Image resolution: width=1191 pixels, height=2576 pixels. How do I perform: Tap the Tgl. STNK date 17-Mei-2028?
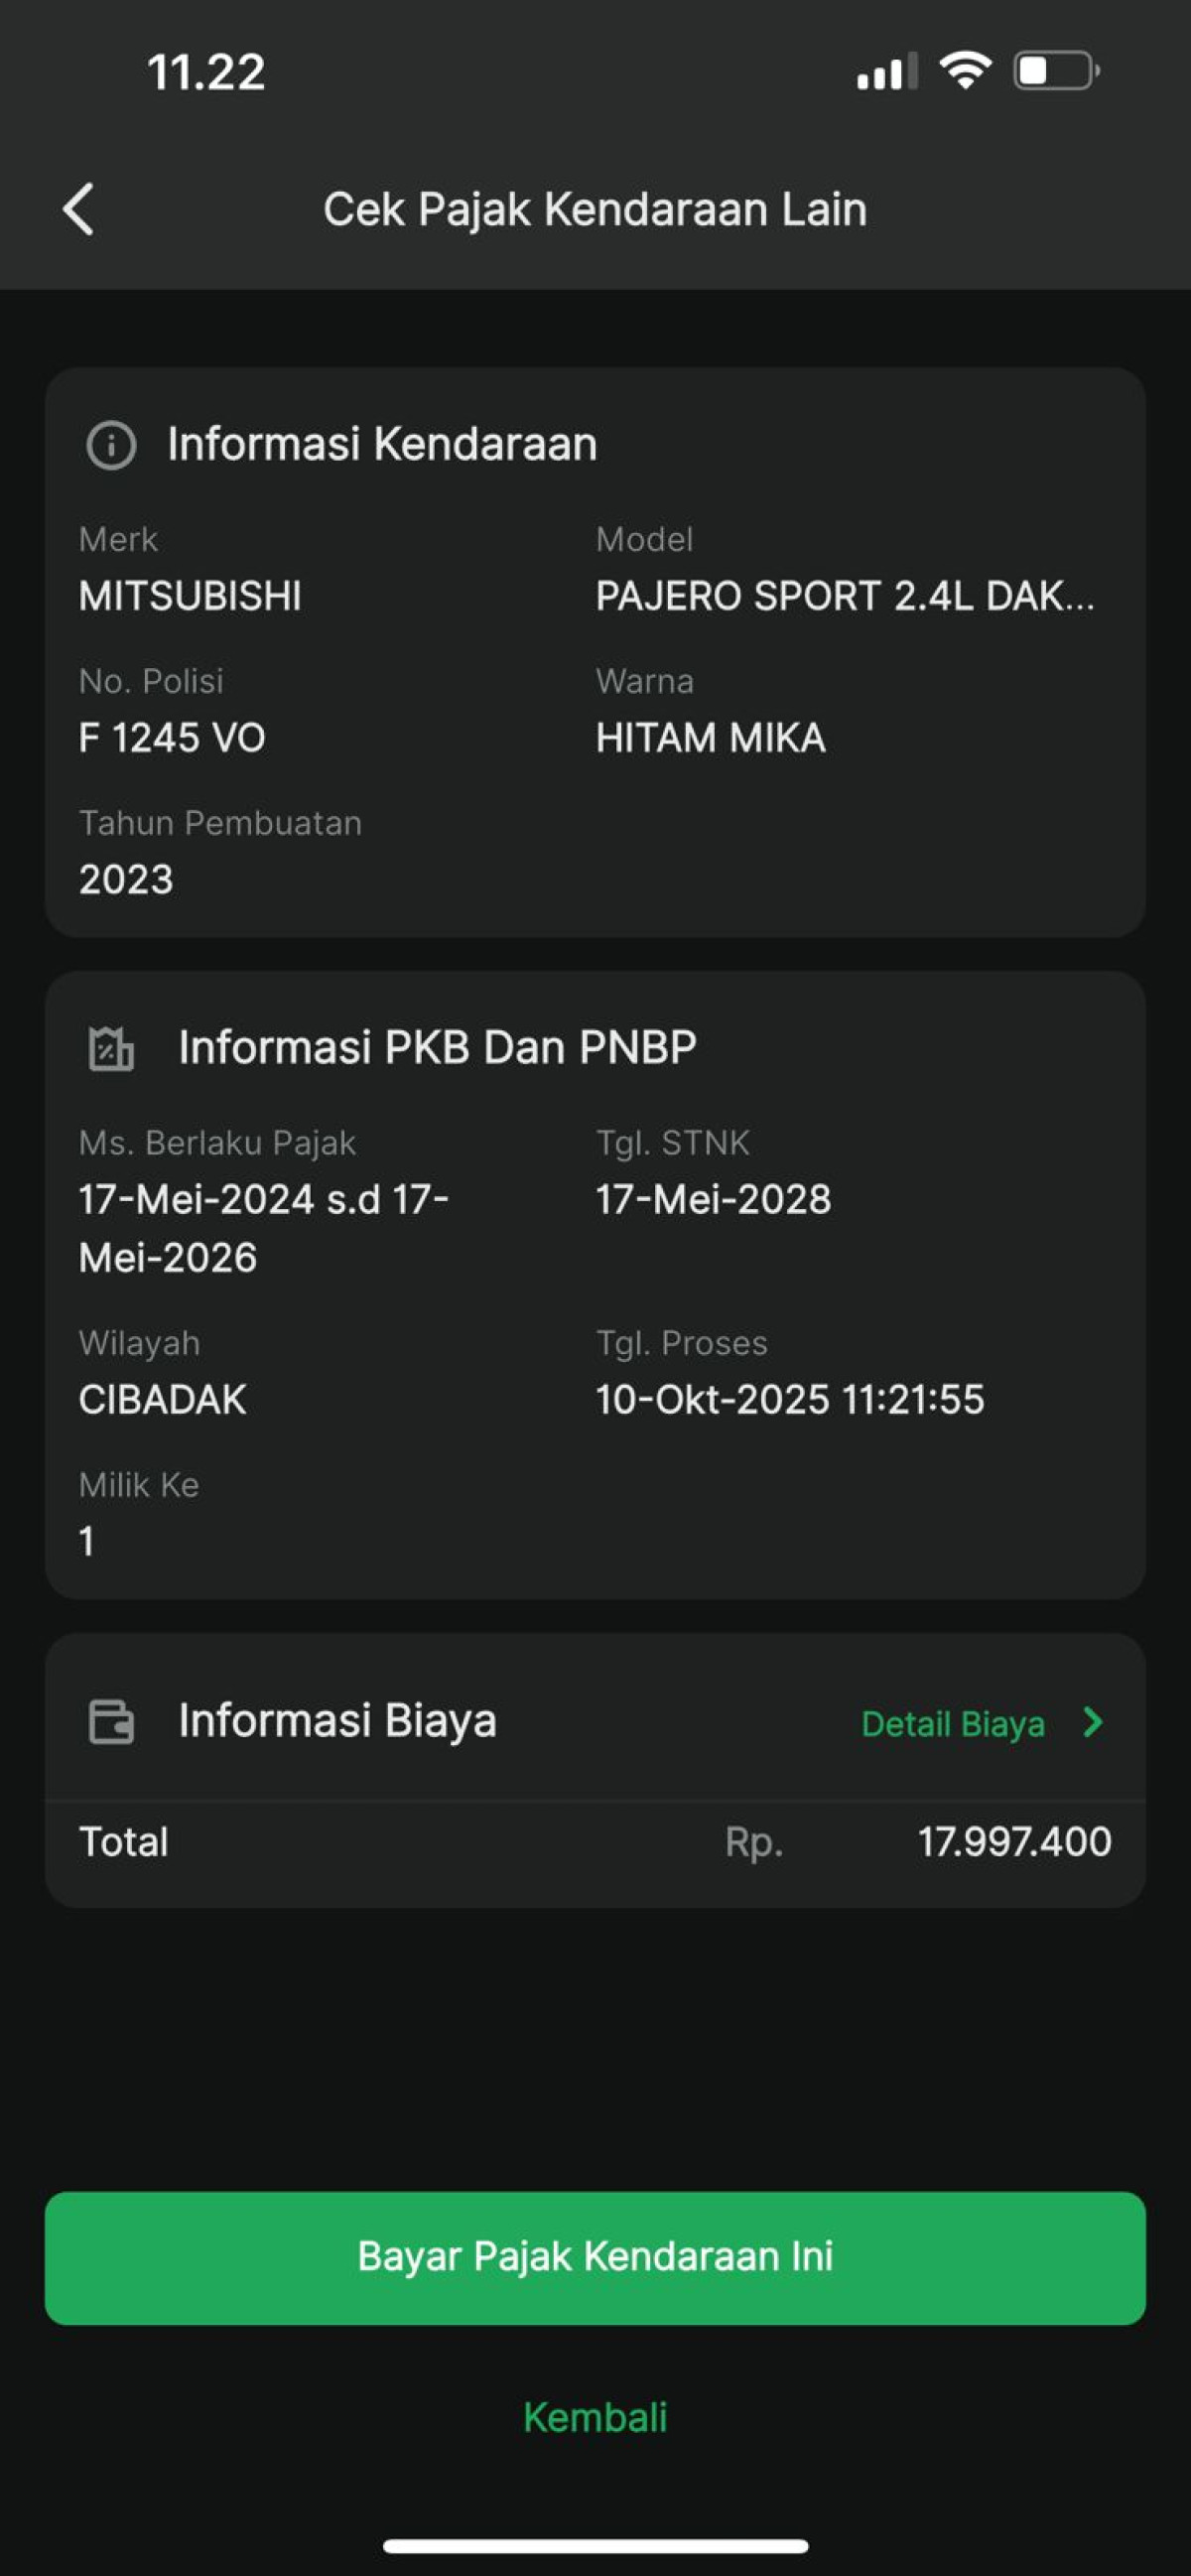click(713, 1199)
